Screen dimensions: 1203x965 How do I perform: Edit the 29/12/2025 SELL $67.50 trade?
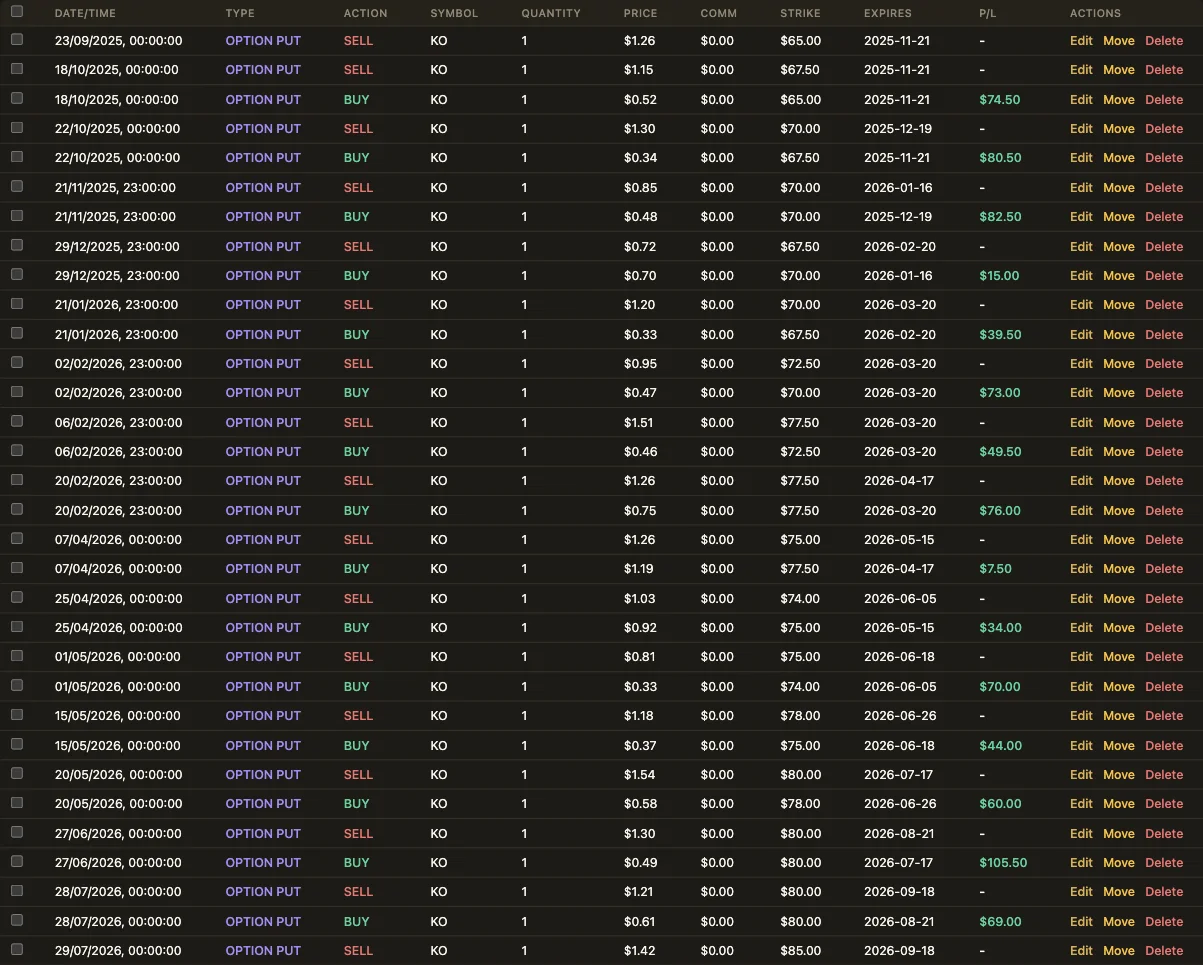[1081, 246]
